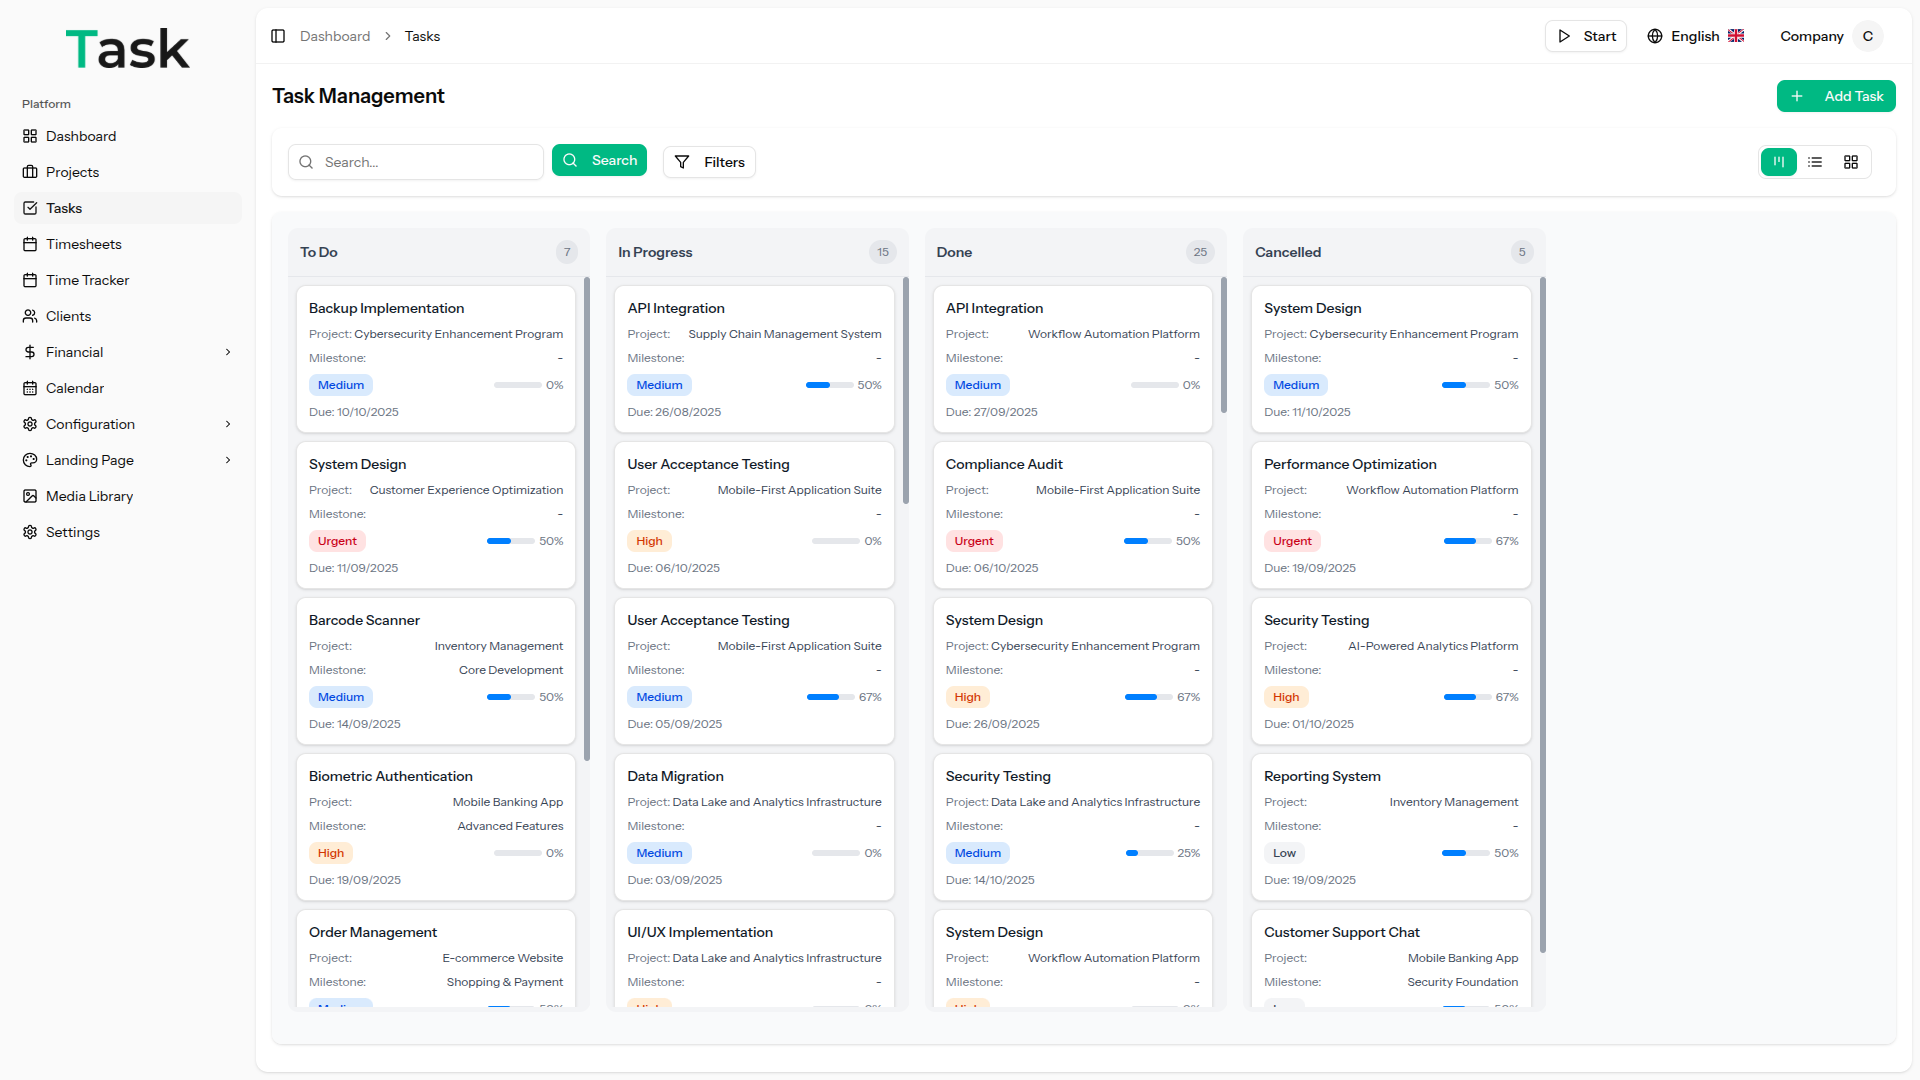
Task: Open the Filters funnel button
Action: tap(709, 162)
